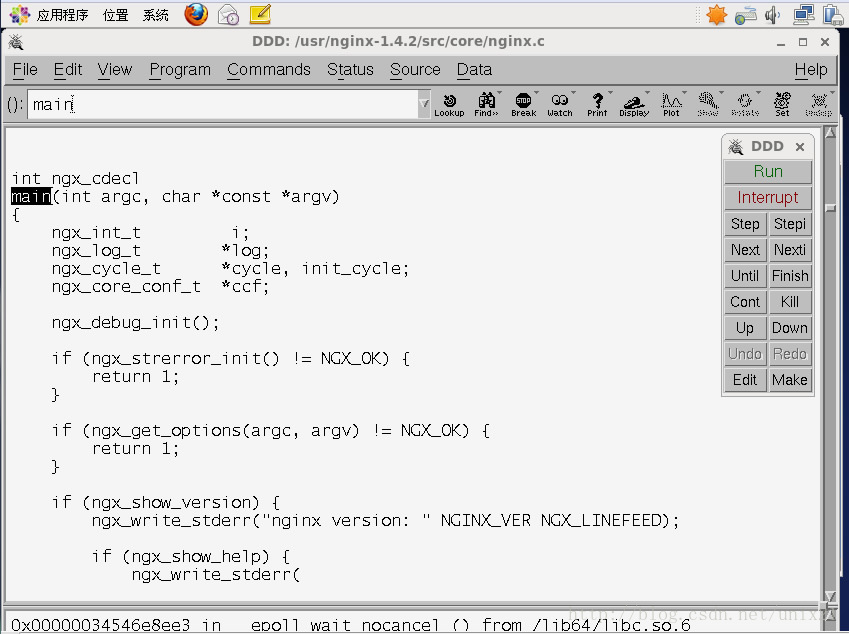The width and height of the screenshot is (849, 634).
Task: Click the Next button
Action: coord(745,250)
